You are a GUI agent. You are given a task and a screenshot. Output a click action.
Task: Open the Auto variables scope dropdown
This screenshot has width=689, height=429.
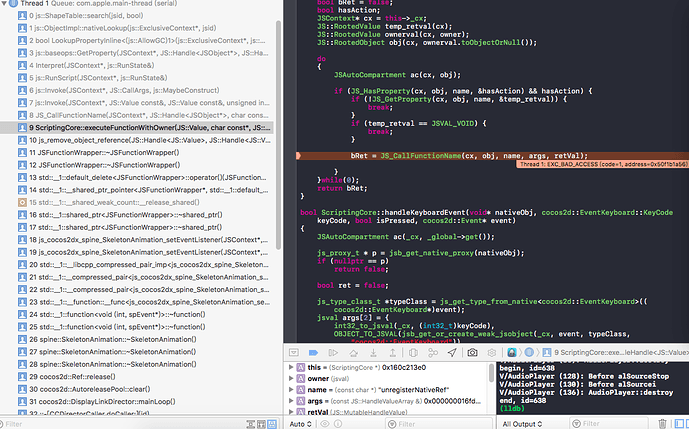click(301, 424)
